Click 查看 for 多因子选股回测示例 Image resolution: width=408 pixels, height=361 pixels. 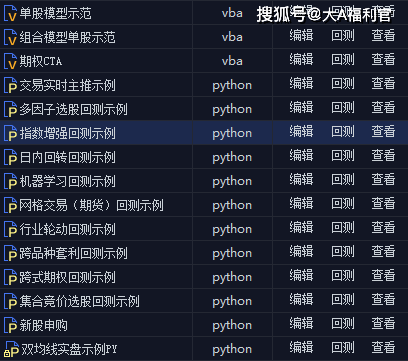click(383, 107)
